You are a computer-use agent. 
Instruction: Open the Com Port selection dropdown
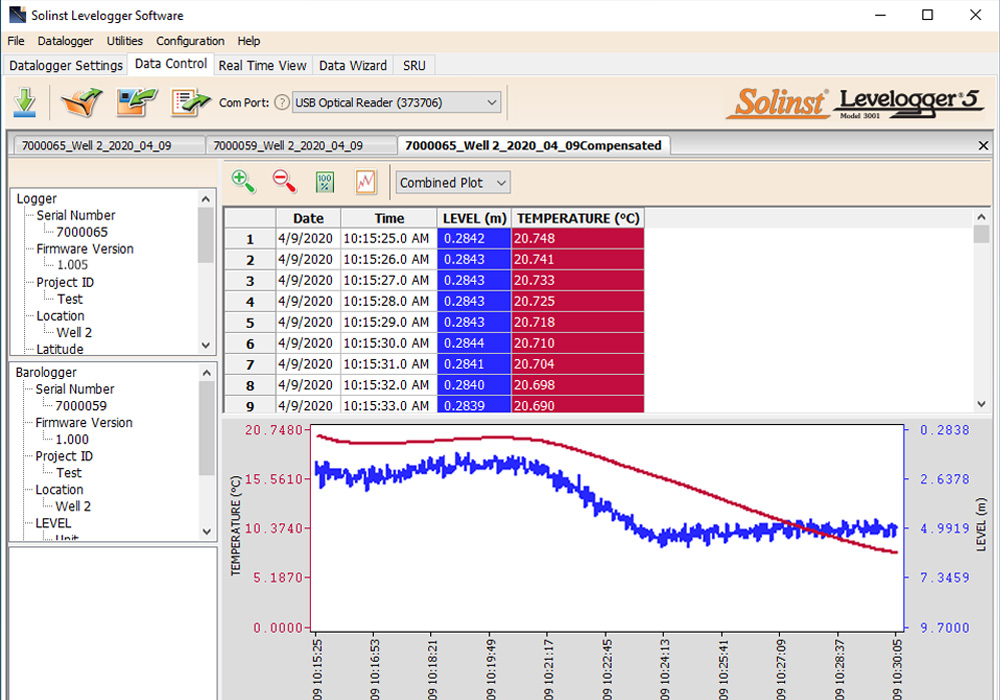point(492,102)
